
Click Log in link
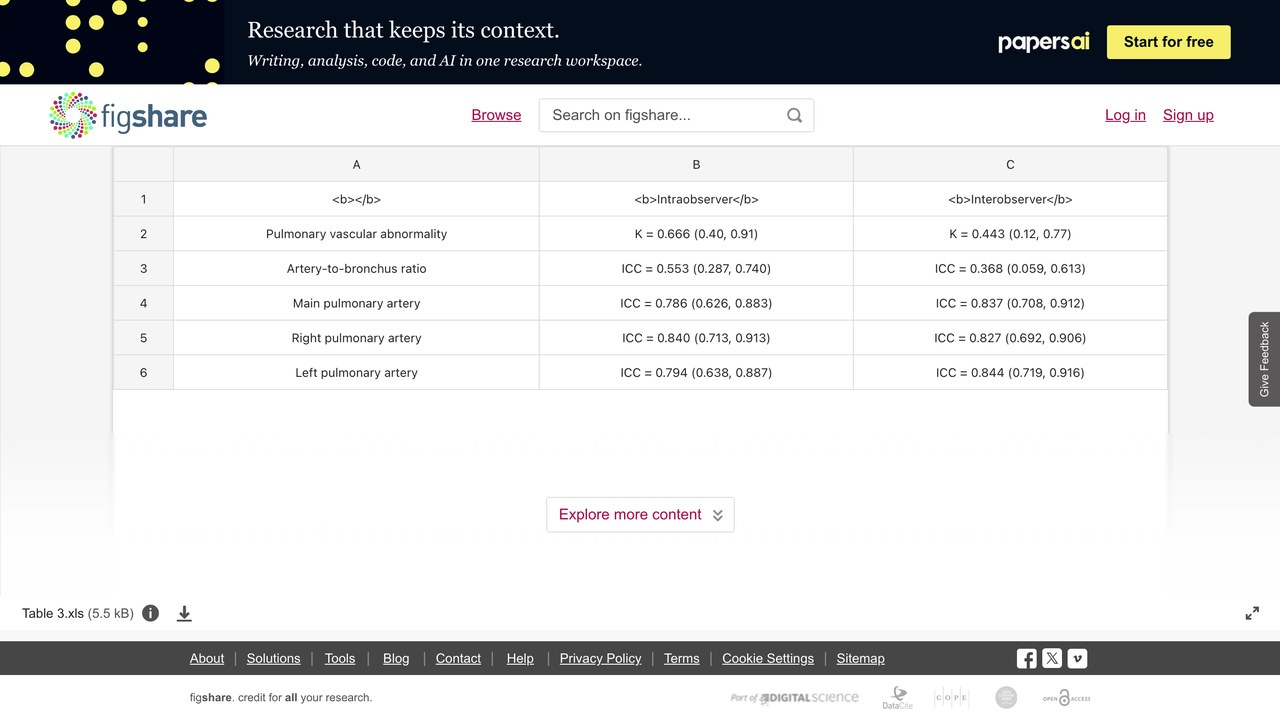[x=1125, y=115]
